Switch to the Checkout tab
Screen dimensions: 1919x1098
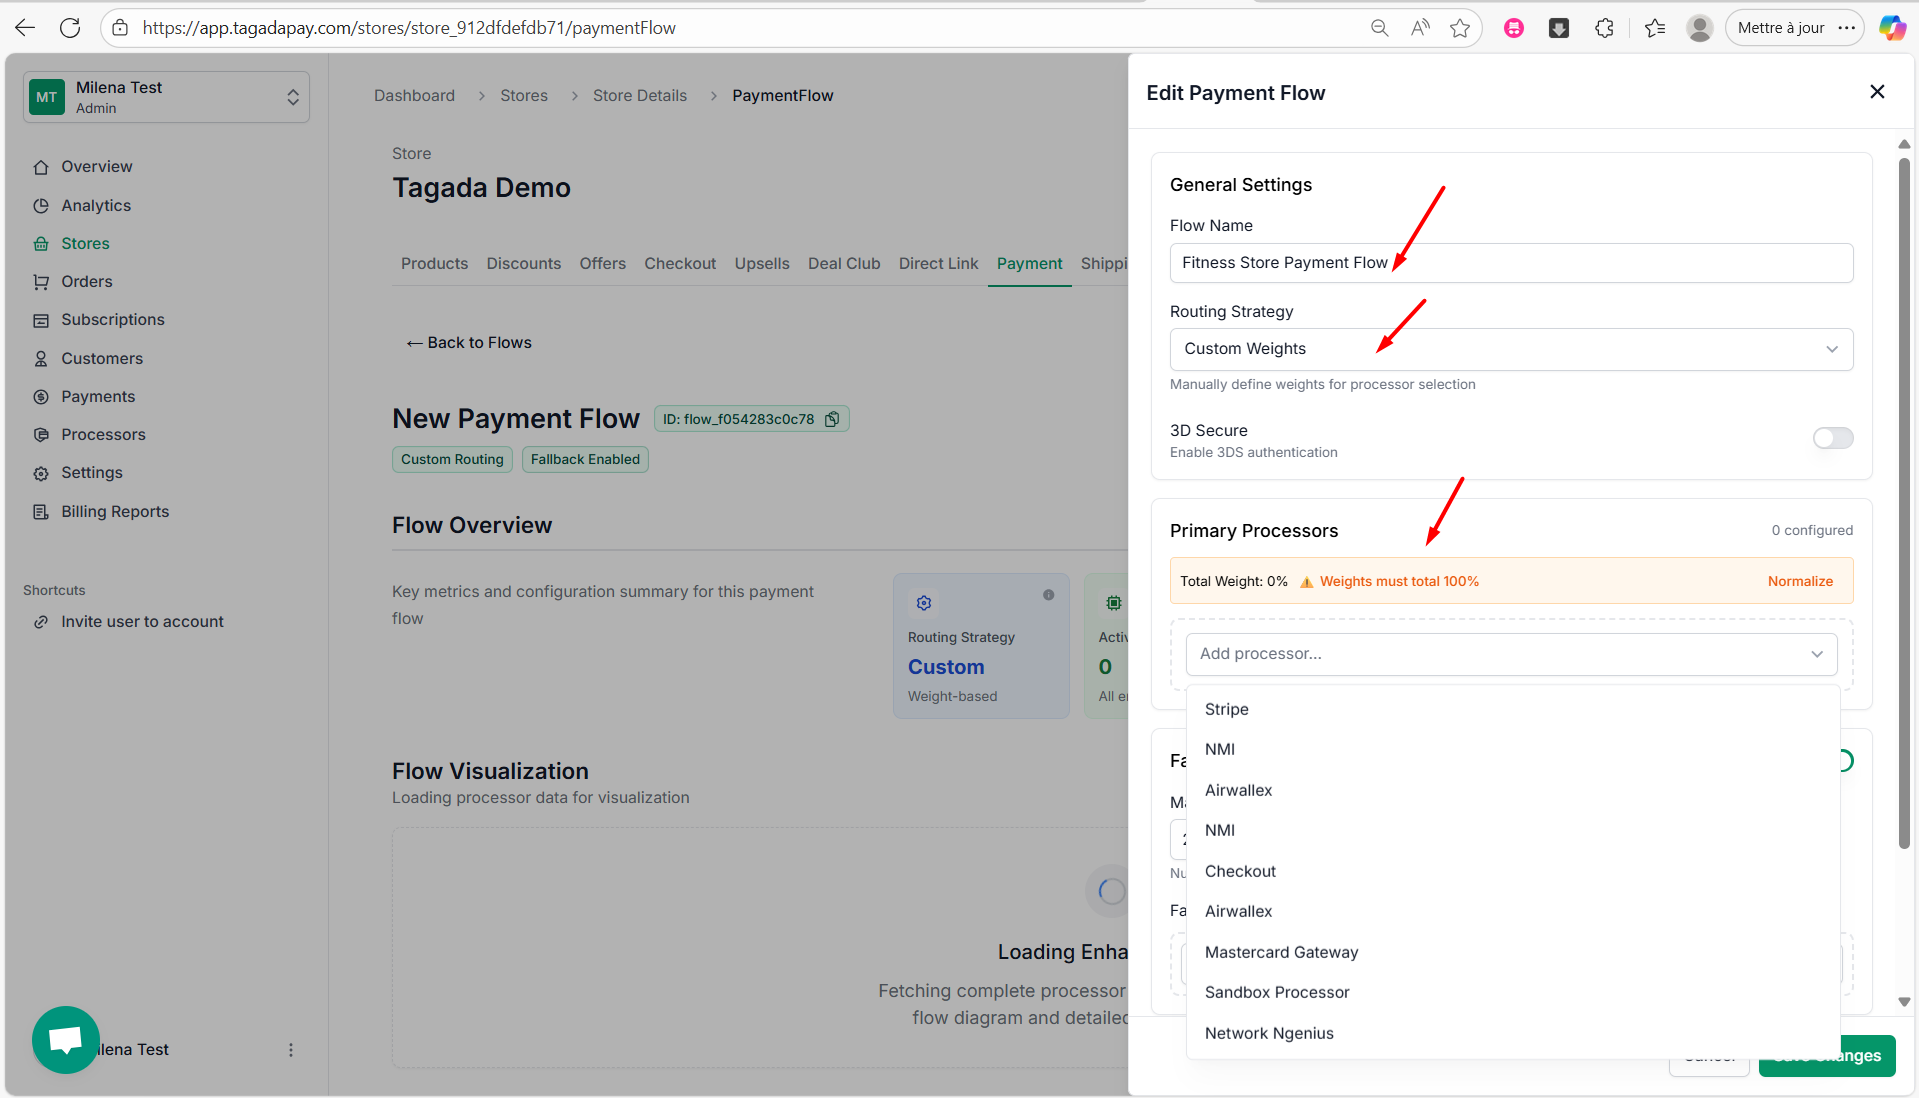(680, 263)
